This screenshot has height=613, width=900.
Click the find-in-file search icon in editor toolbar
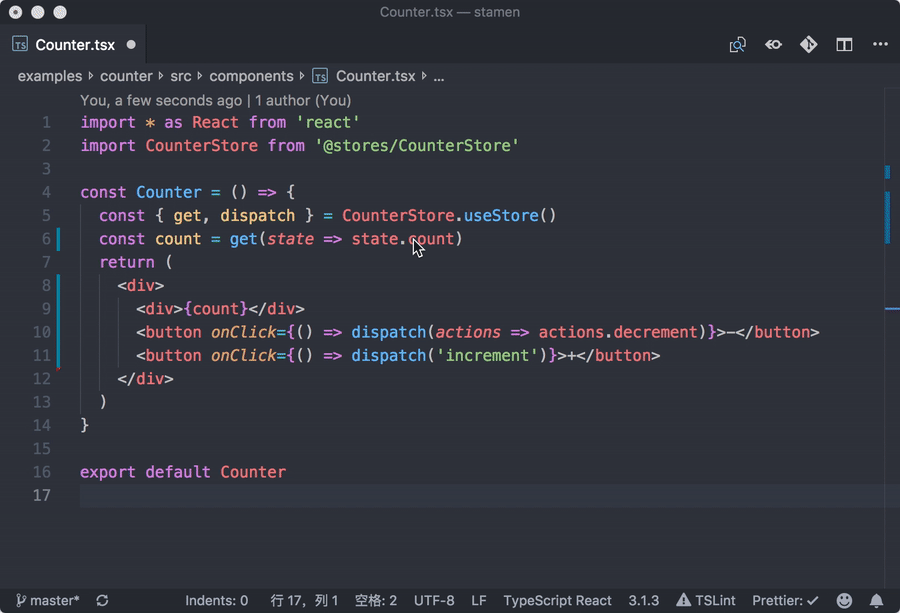tap(738, 45)
